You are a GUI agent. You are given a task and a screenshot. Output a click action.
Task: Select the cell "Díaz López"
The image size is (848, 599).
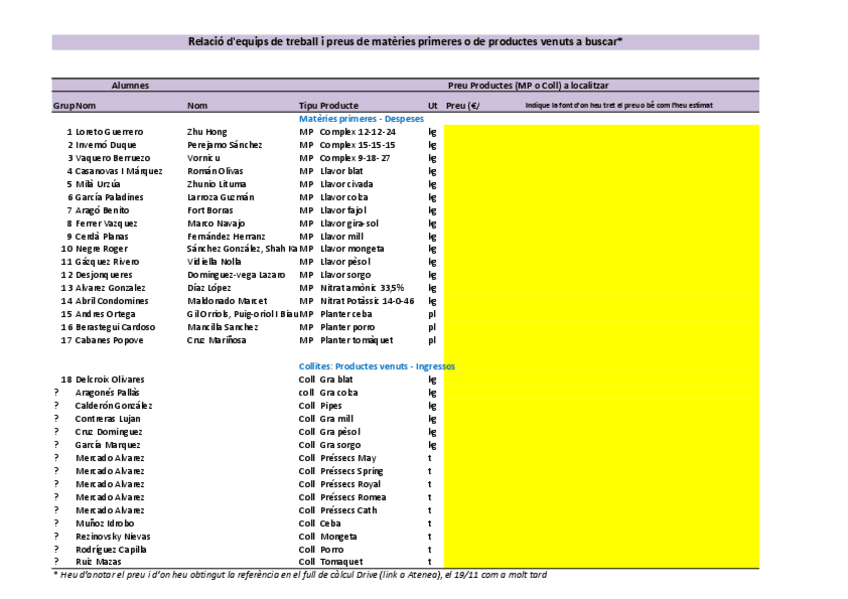pos(209,288)
